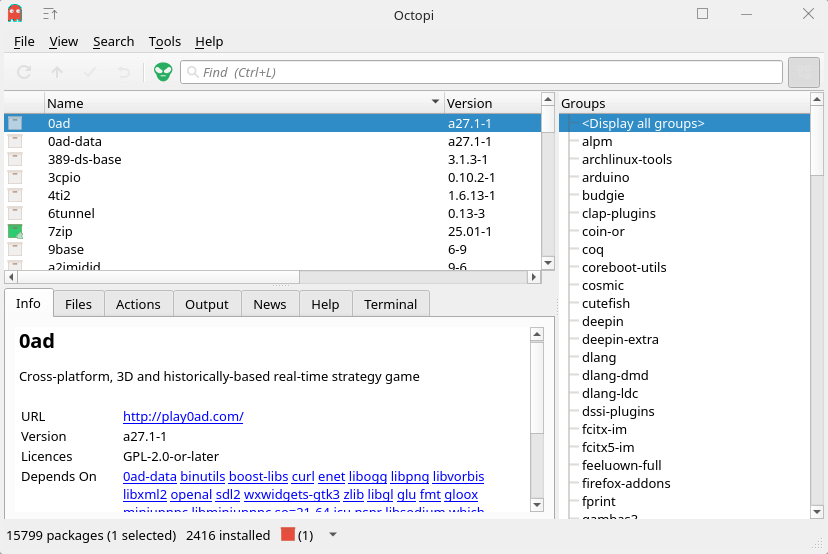Select the Info tab

[28, 303]
